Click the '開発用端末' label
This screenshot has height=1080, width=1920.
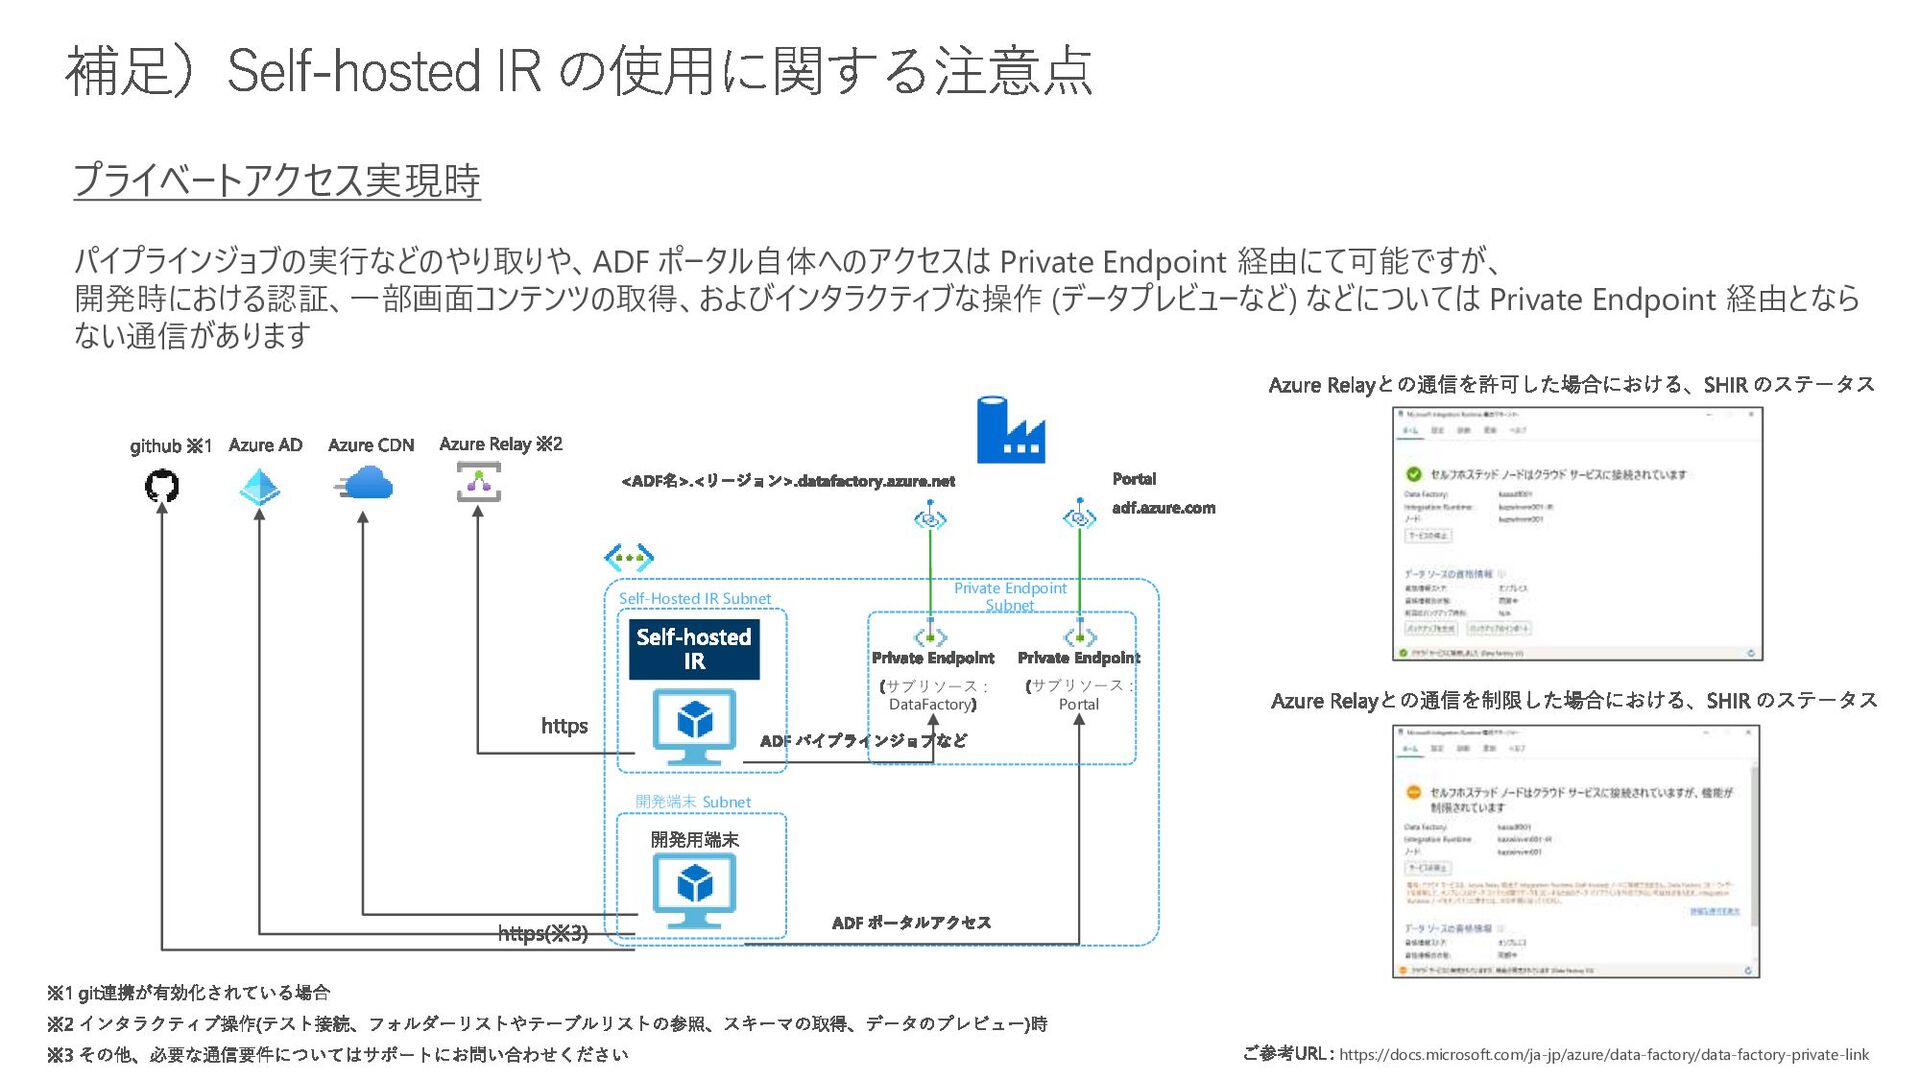tap(694, 840)
